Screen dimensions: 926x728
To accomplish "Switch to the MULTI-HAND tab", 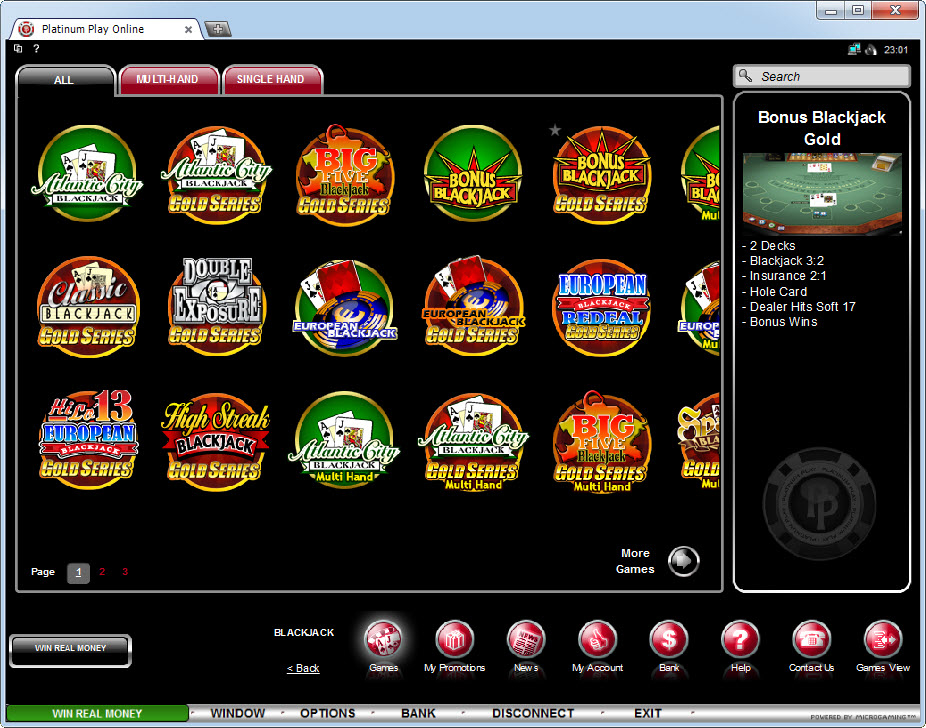I will pyautogui.click(x=168, y=79).
